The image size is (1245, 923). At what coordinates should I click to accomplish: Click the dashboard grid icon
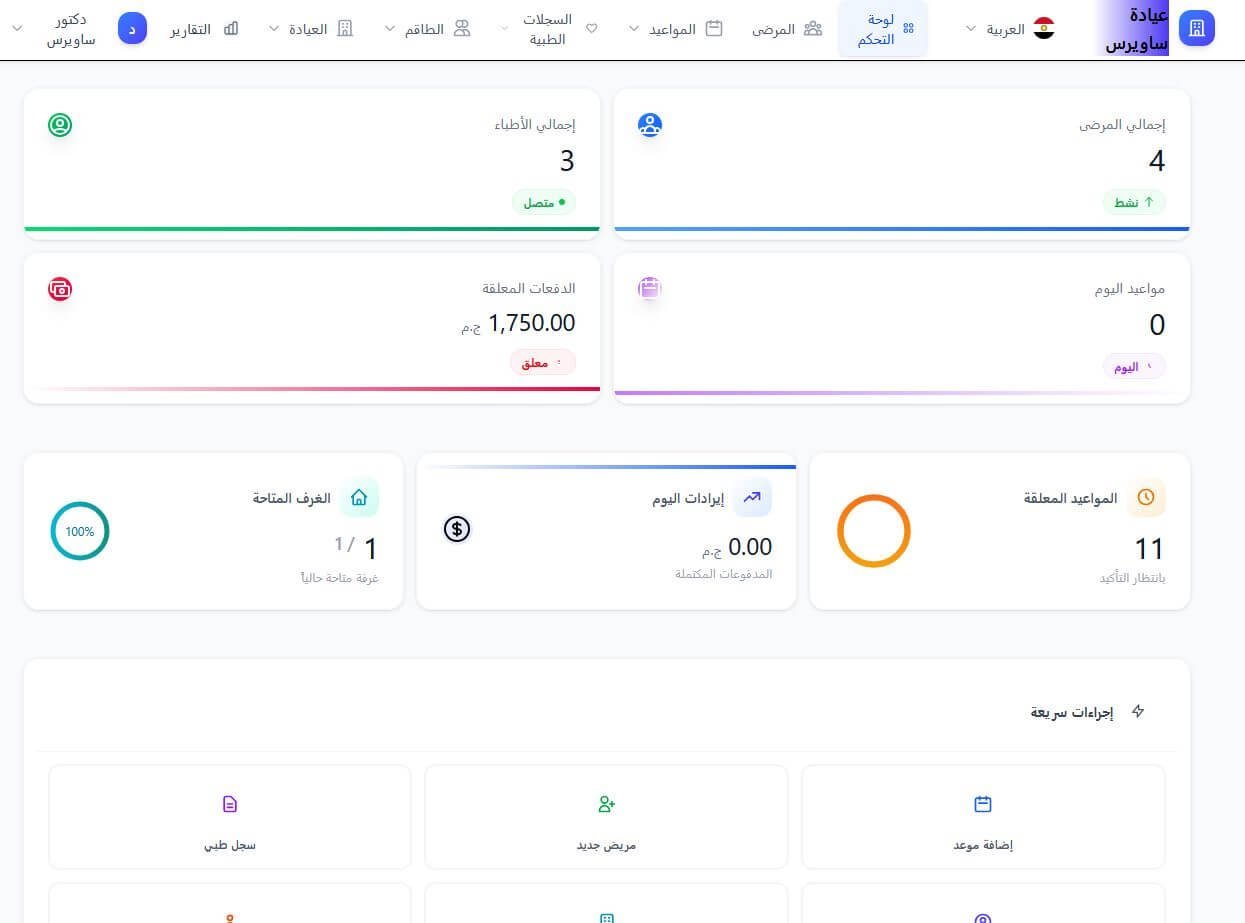point(908,29)
